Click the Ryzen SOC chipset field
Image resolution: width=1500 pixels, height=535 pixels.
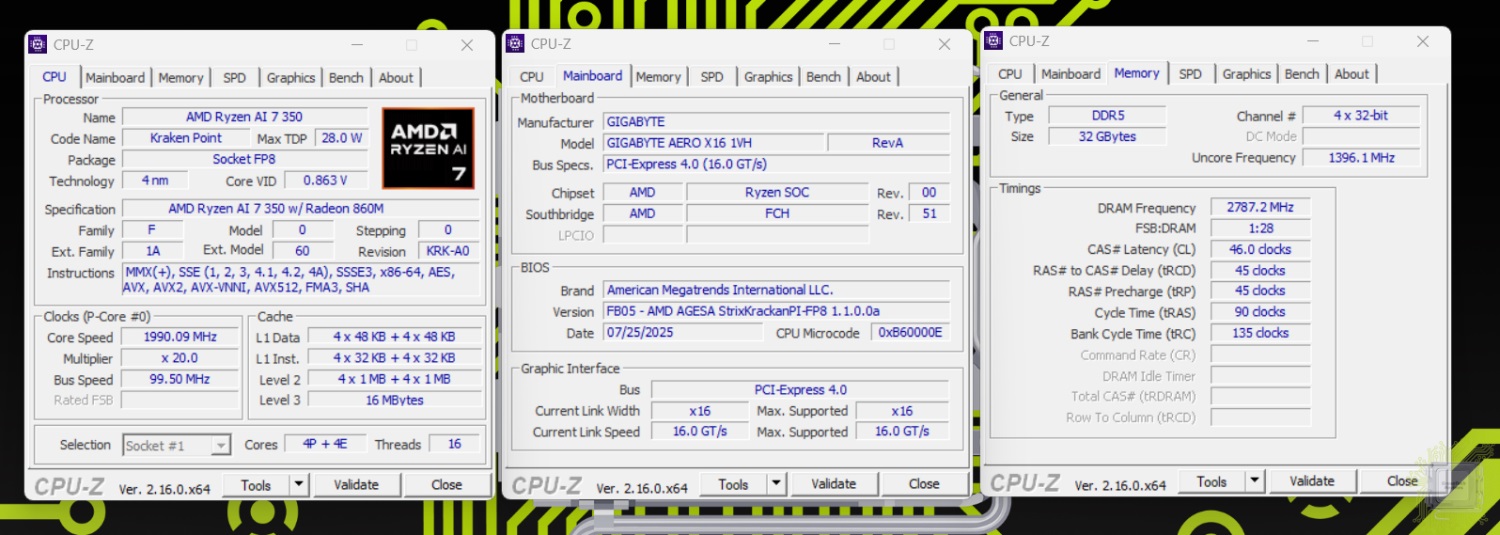coord(777,192)
